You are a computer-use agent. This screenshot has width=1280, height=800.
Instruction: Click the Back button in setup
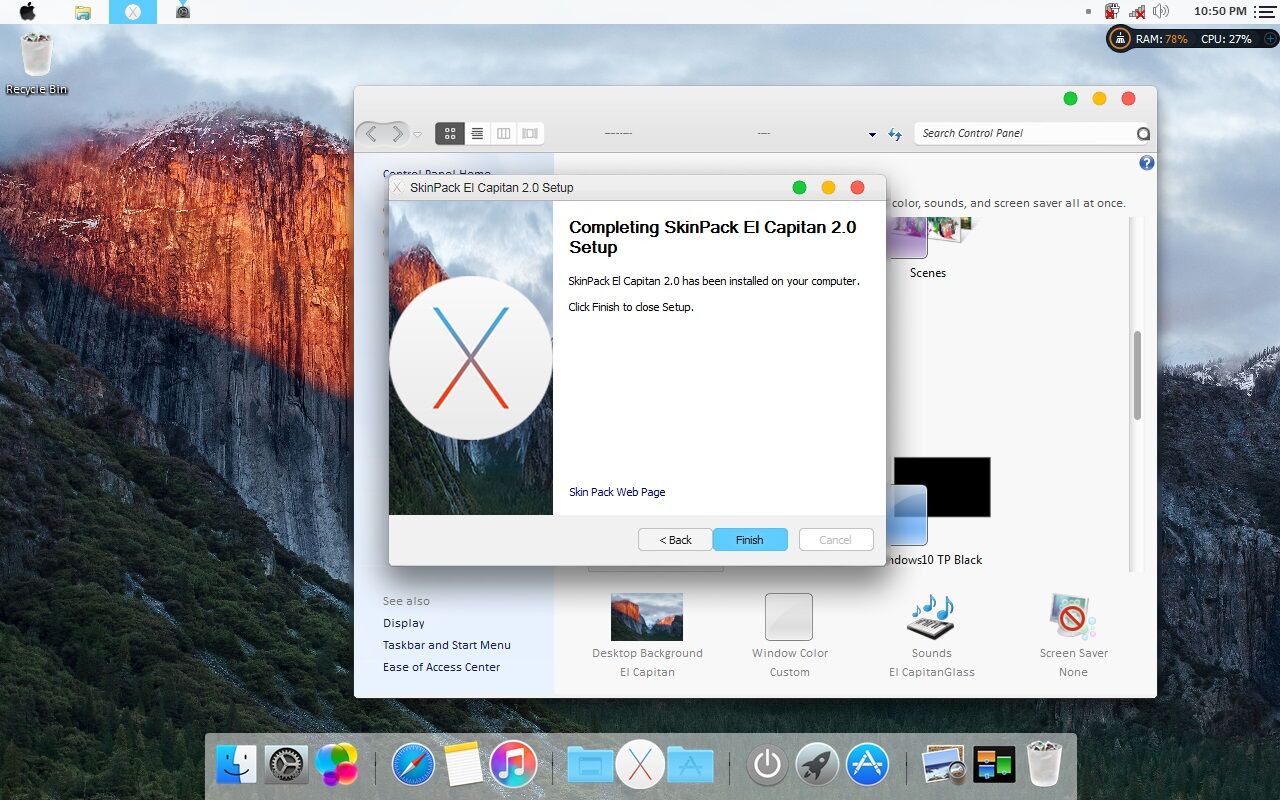675,540
